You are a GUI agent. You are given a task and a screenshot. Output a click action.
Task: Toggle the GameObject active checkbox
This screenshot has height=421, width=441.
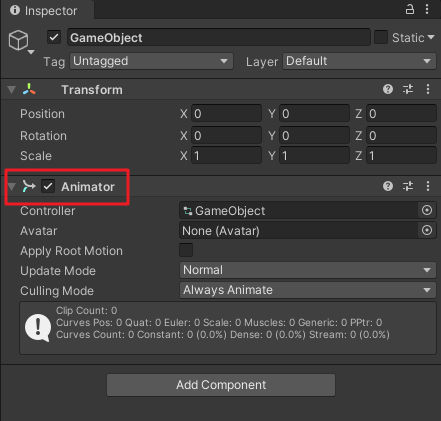coord(54,37)
